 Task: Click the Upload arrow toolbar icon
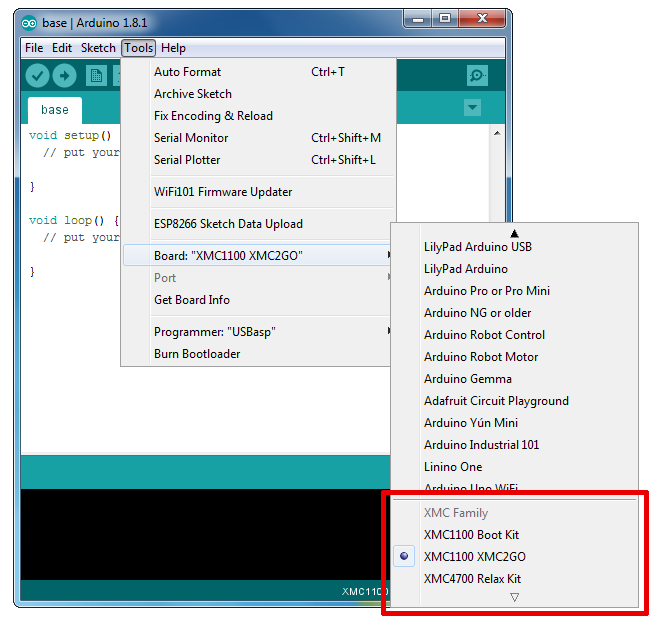click(64, 75)
